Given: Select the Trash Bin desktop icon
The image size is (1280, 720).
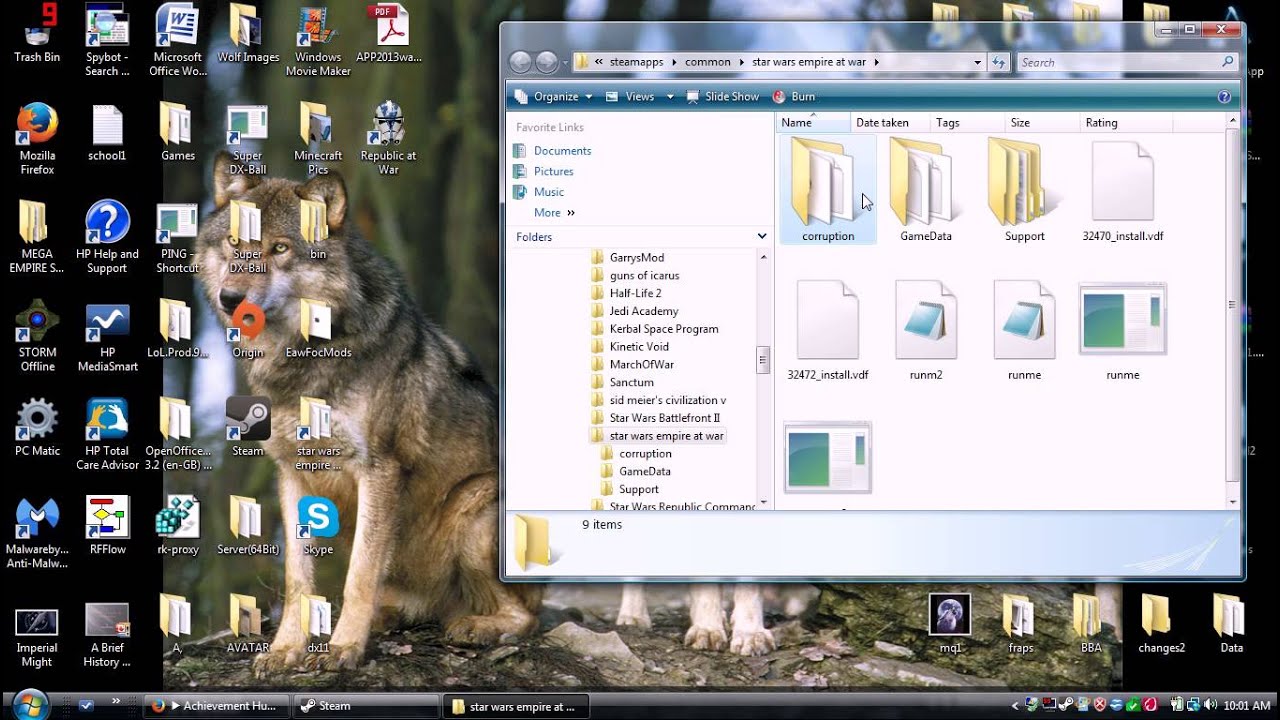Looking at the screenshot, I should (x=37, y=35).
